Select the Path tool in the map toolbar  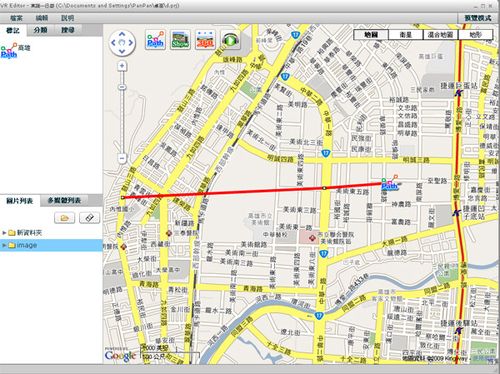click(x=155, y=40)
